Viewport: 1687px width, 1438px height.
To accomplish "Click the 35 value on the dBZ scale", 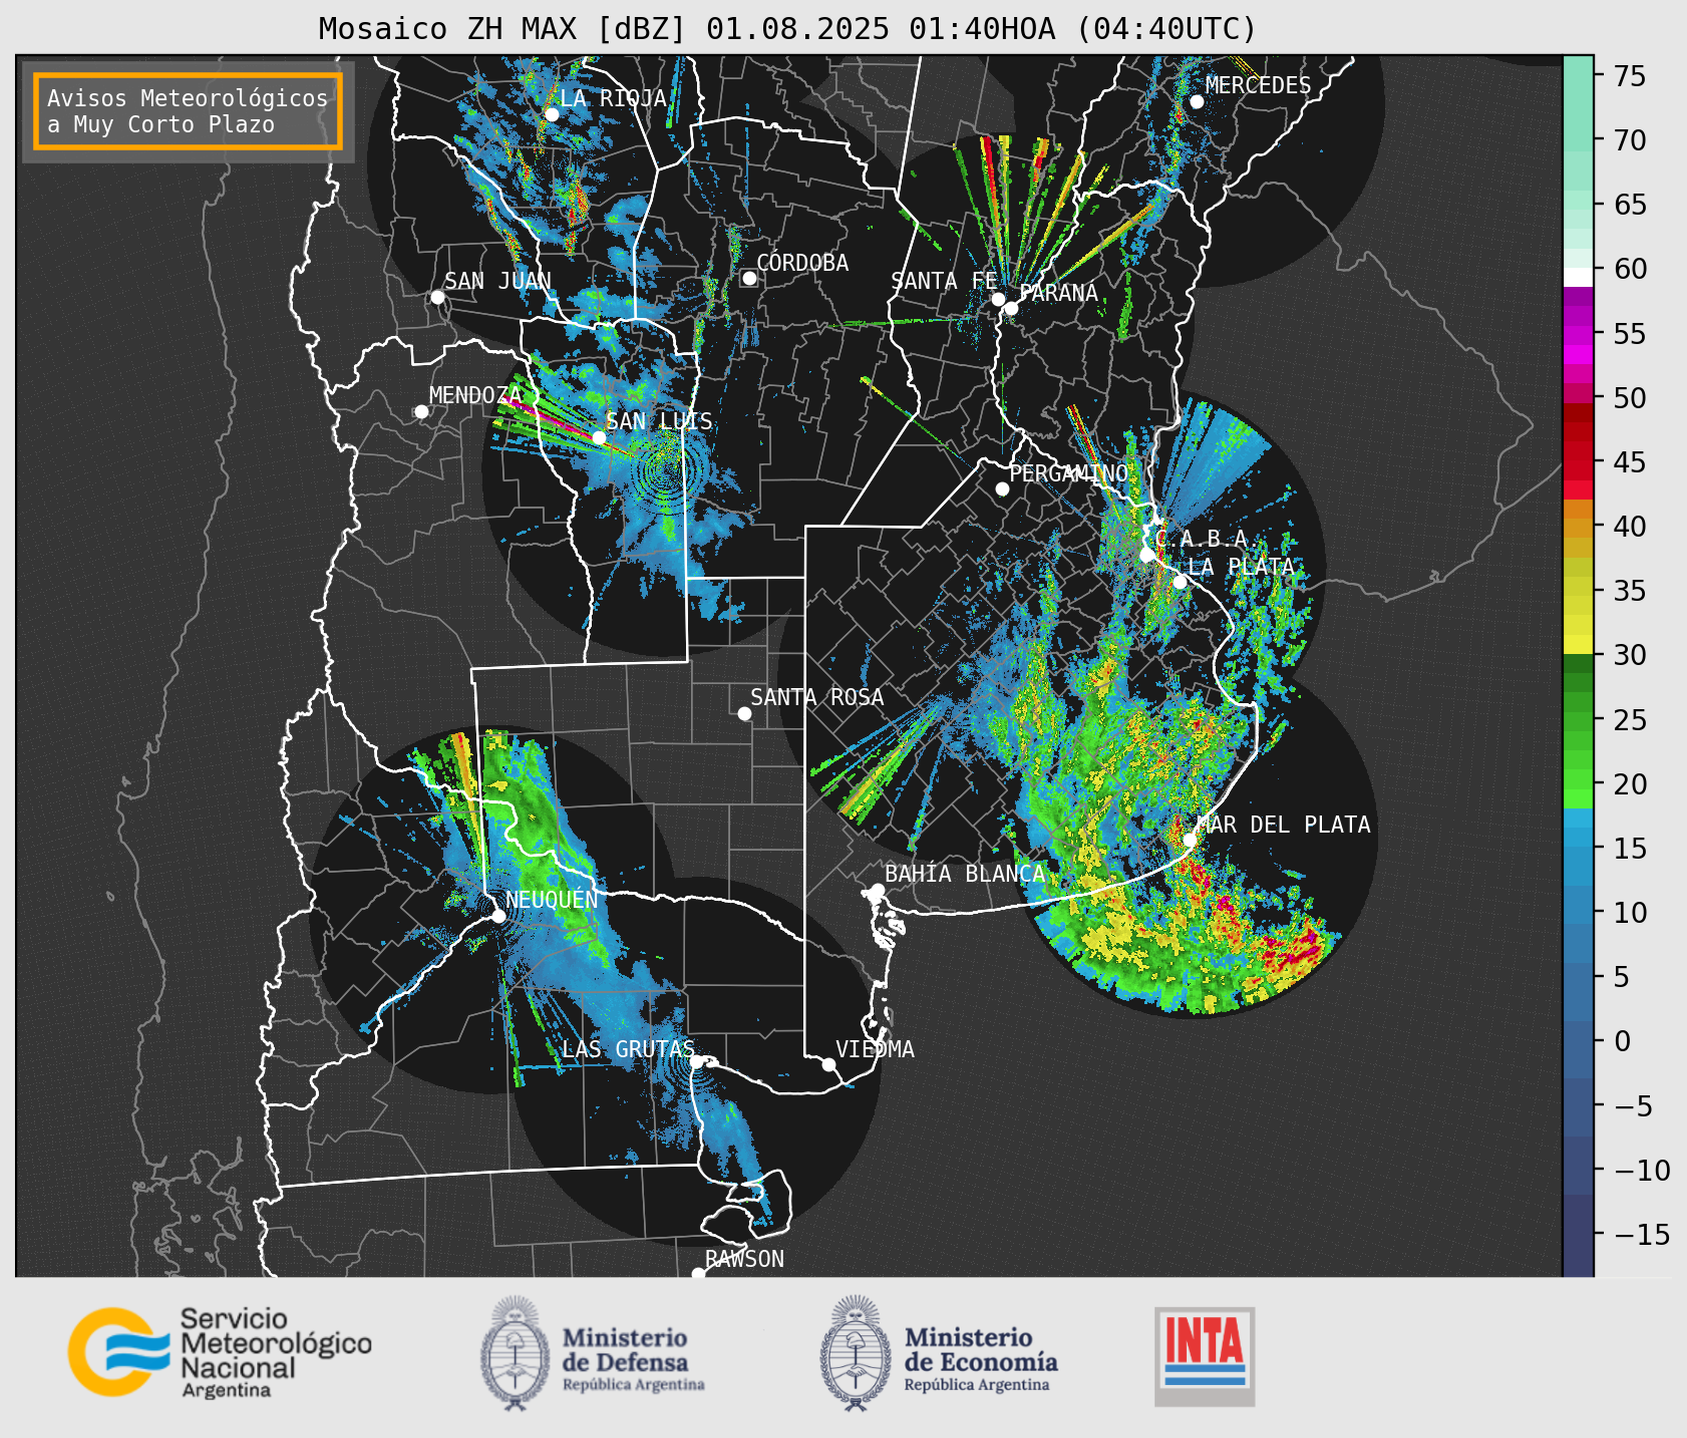I will (x=1631, y=591).
